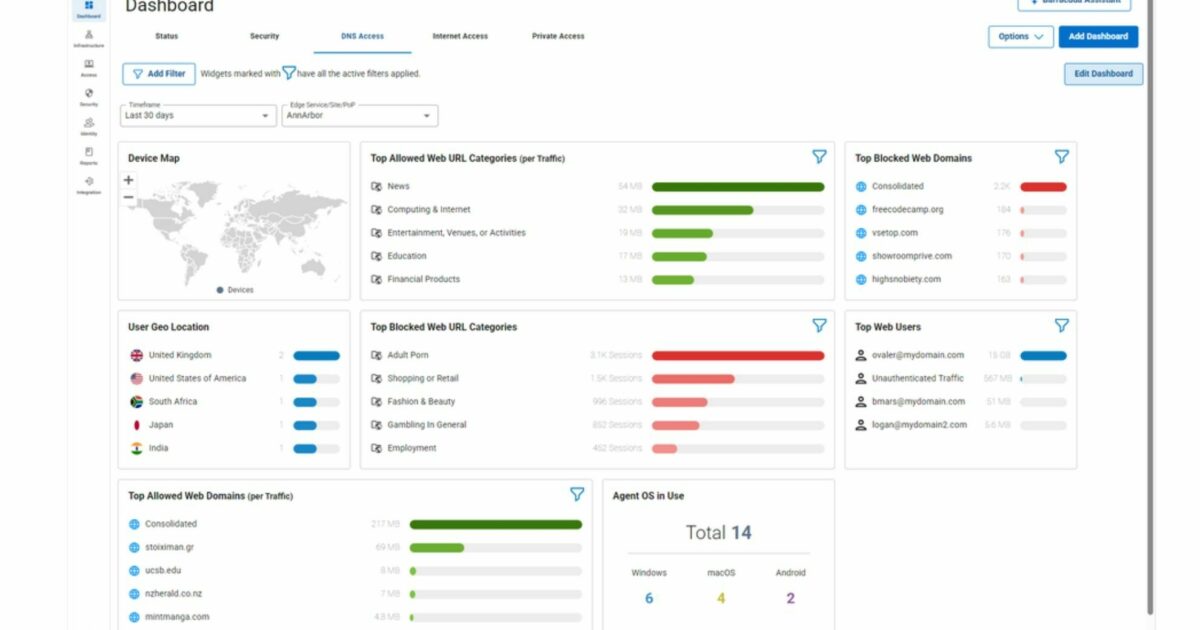
Task: Click the Financial Products category row
Action: click(597, 279)
